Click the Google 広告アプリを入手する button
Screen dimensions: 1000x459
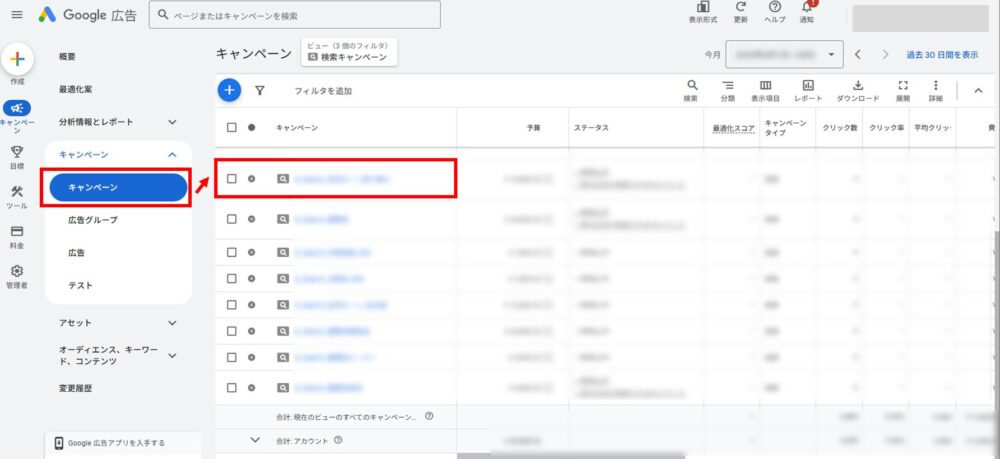coord(116,443)
